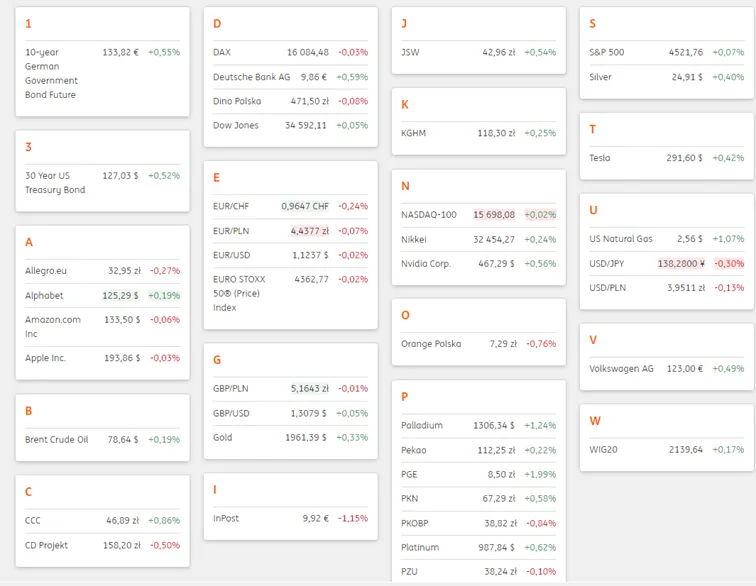The width and height of the screenshot is (756, 586).
Task: Select the EUR/PLN currency pair
Action: 290,231
